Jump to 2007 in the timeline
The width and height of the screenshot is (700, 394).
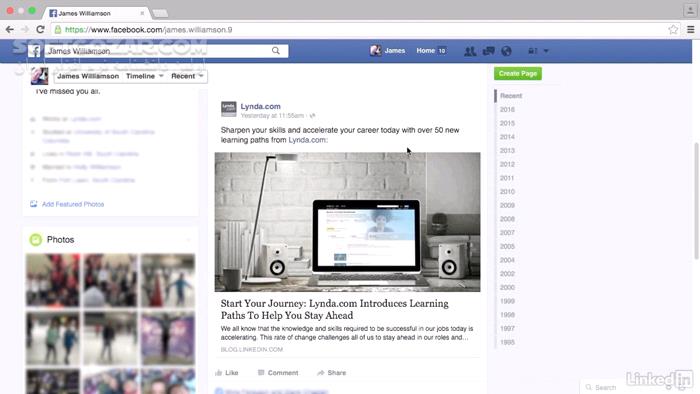[507, 232]
